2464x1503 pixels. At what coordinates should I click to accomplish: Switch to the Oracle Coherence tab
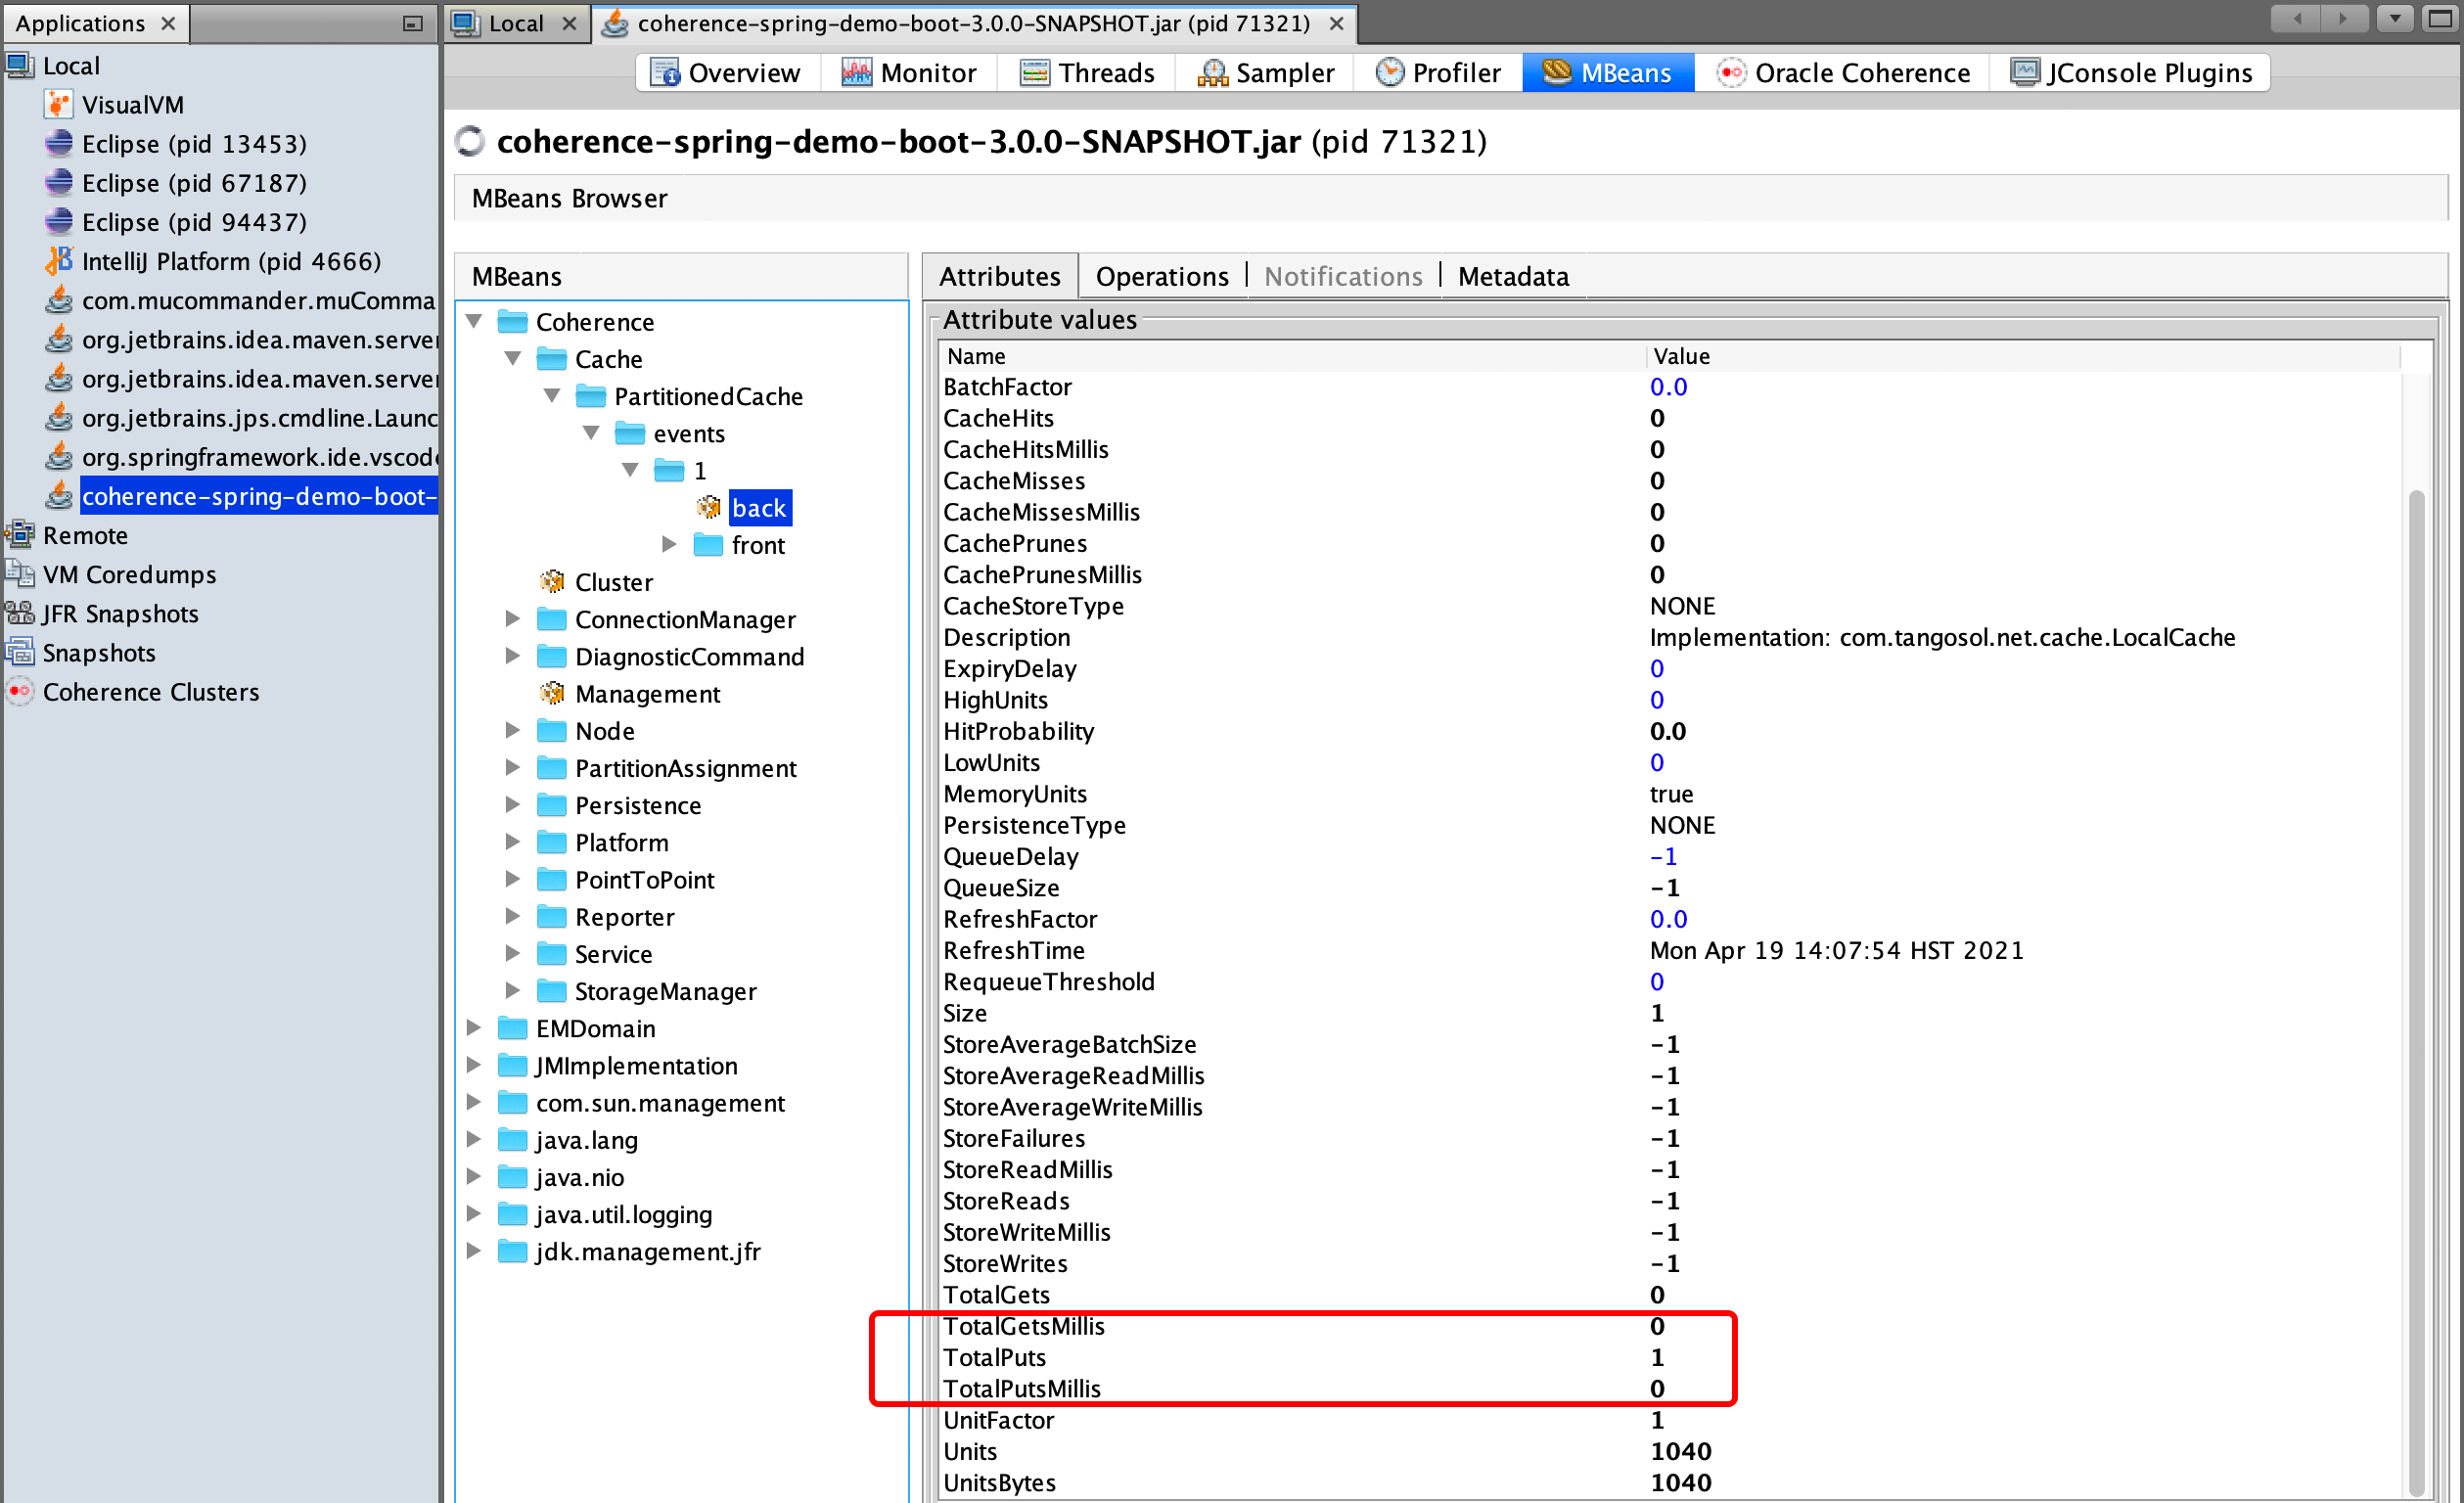(1842, 72)
